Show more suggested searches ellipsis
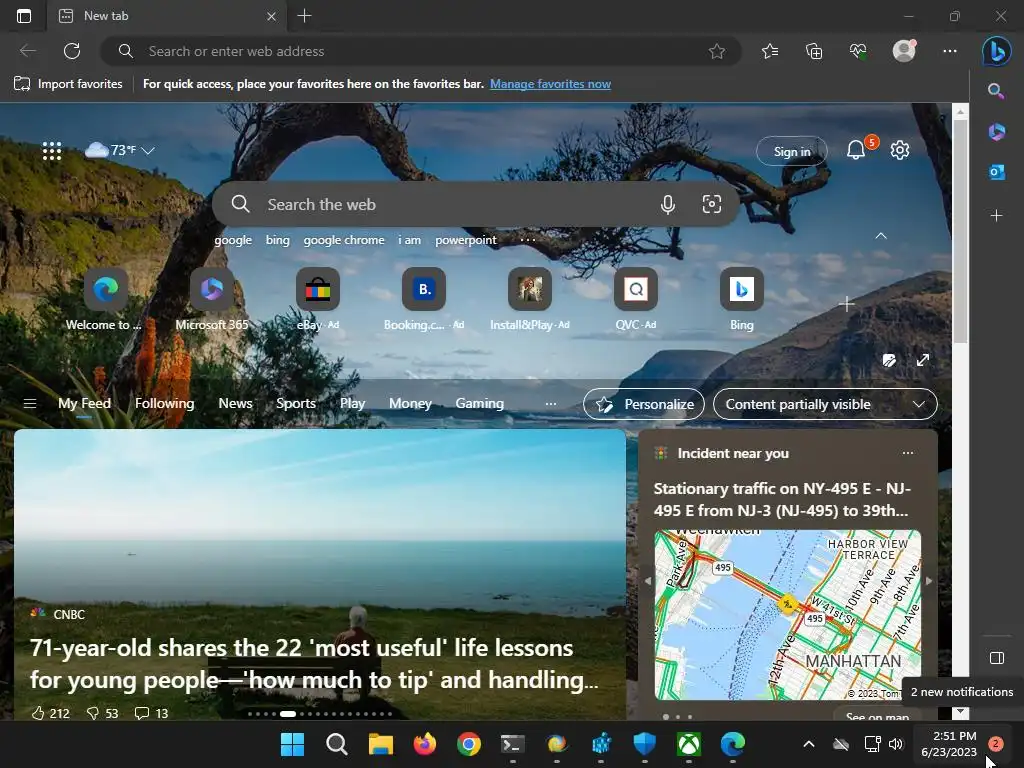This screenshot has width=1024, height=768. pyautogui.click(x=528, y=240)
